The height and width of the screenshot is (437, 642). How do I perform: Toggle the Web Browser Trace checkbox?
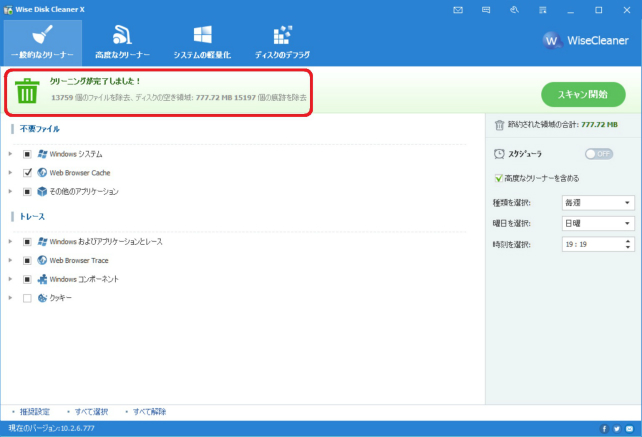27,260
